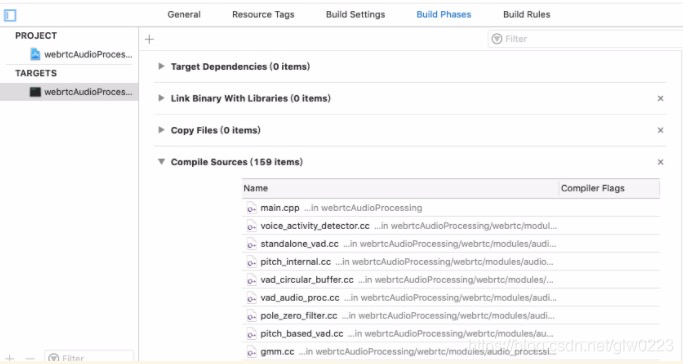Expand Copy Files section
Screen dimensions: 683x364
(x=161, y=130)
